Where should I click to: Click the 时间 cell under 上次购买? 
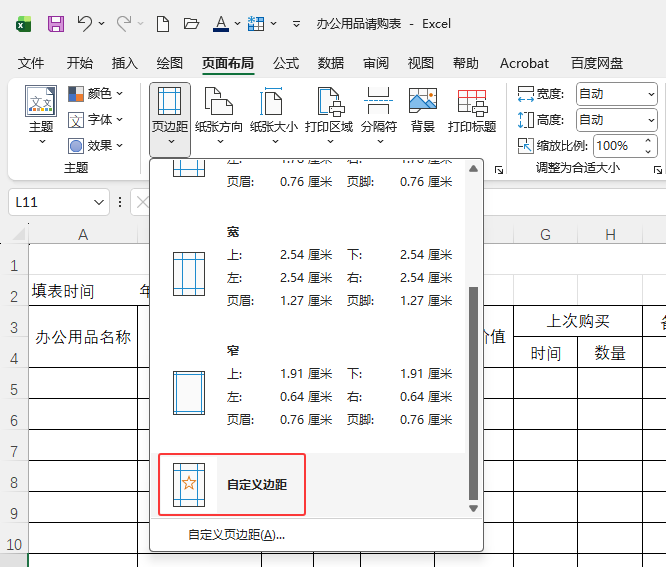(x=545, y=353)
